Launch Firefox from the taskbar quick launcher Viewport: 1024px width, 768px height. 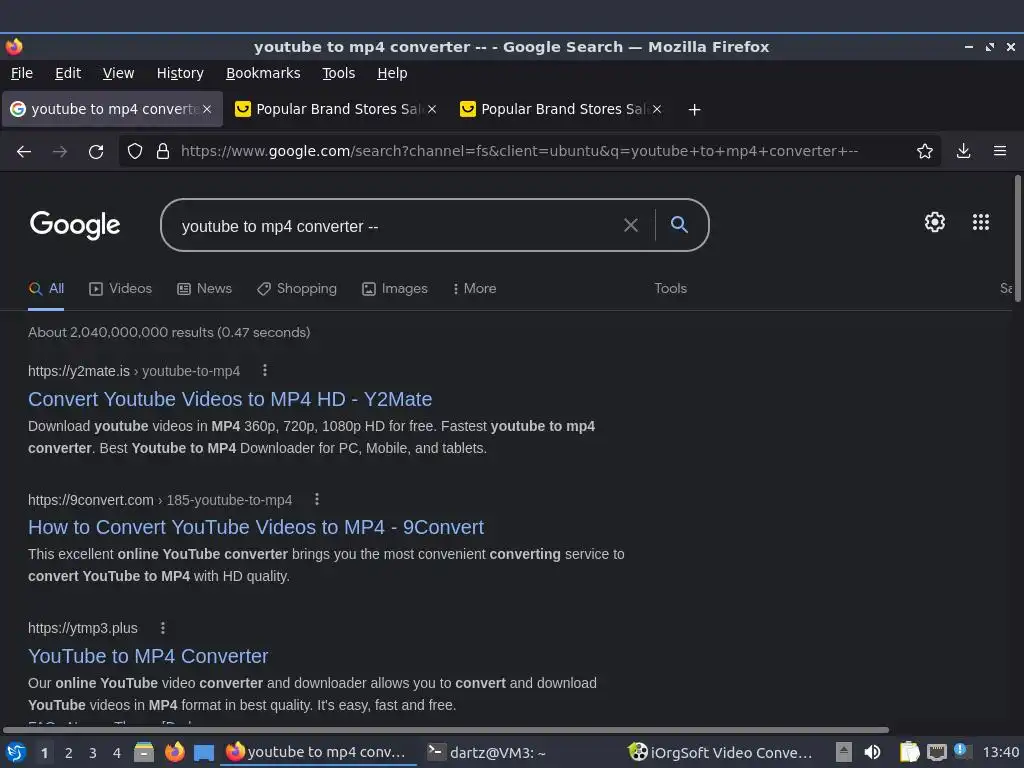[174, 752]
